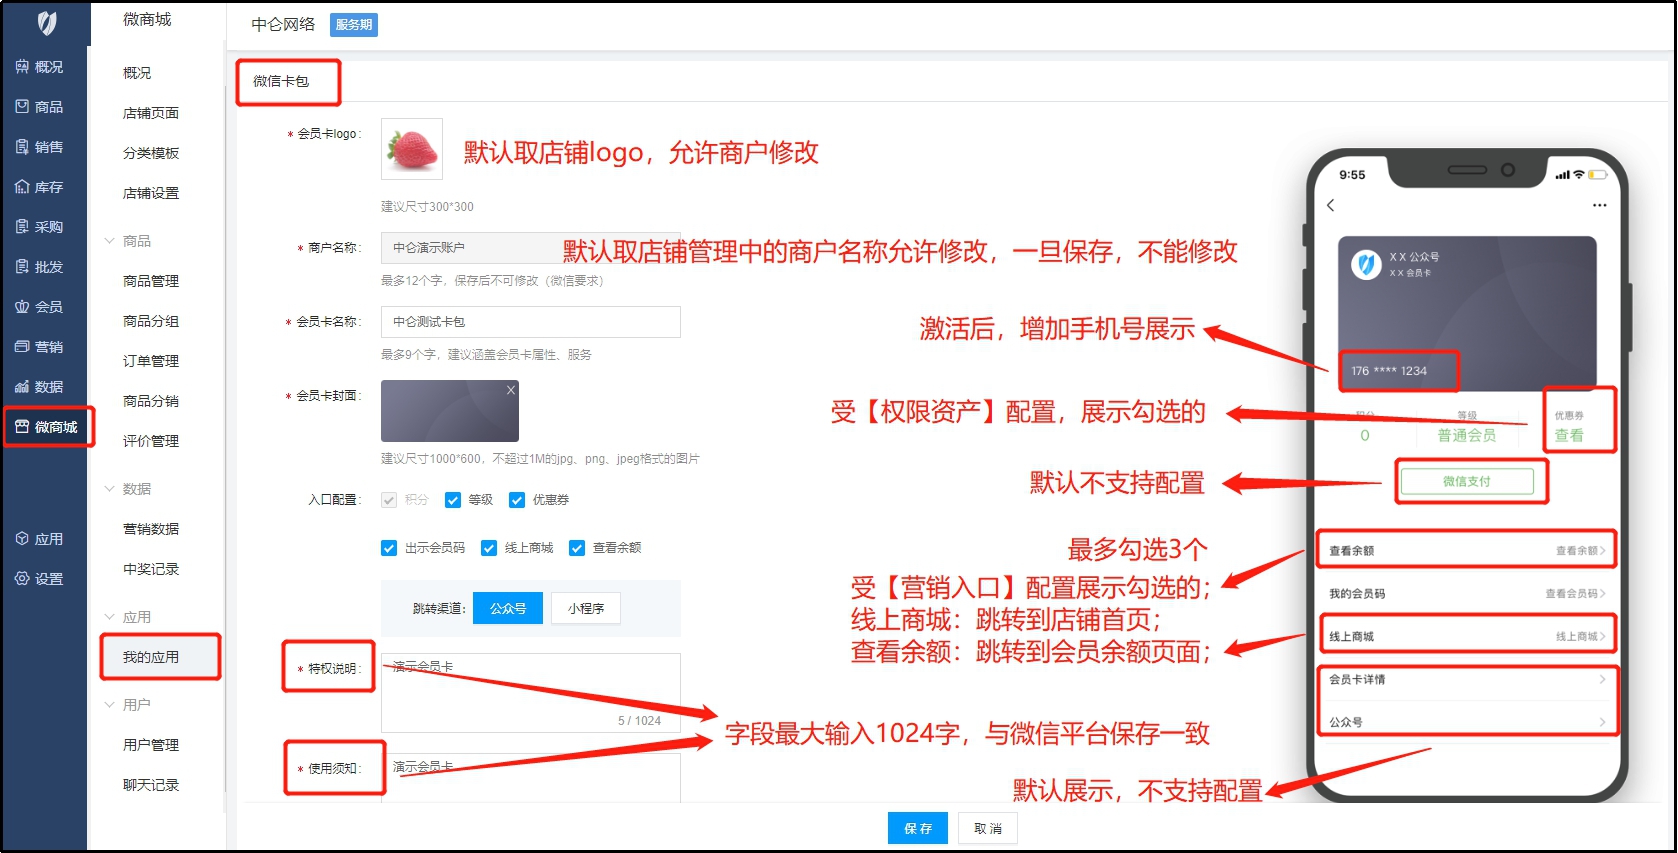Select 小程序 as the jump channel
The height and width of the screenshot is (853, 1678).
pyautogui.click(x=586, y=608)
